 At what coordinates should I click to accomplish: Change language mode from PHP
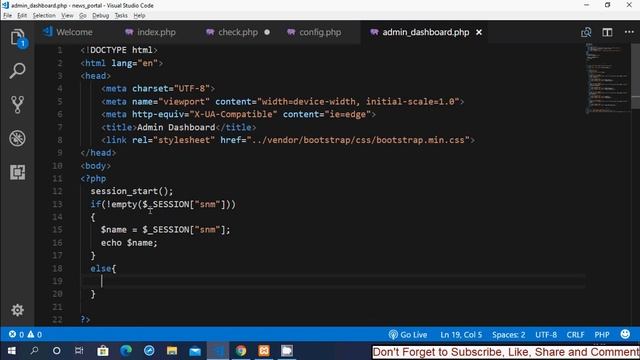coord(602,335)
